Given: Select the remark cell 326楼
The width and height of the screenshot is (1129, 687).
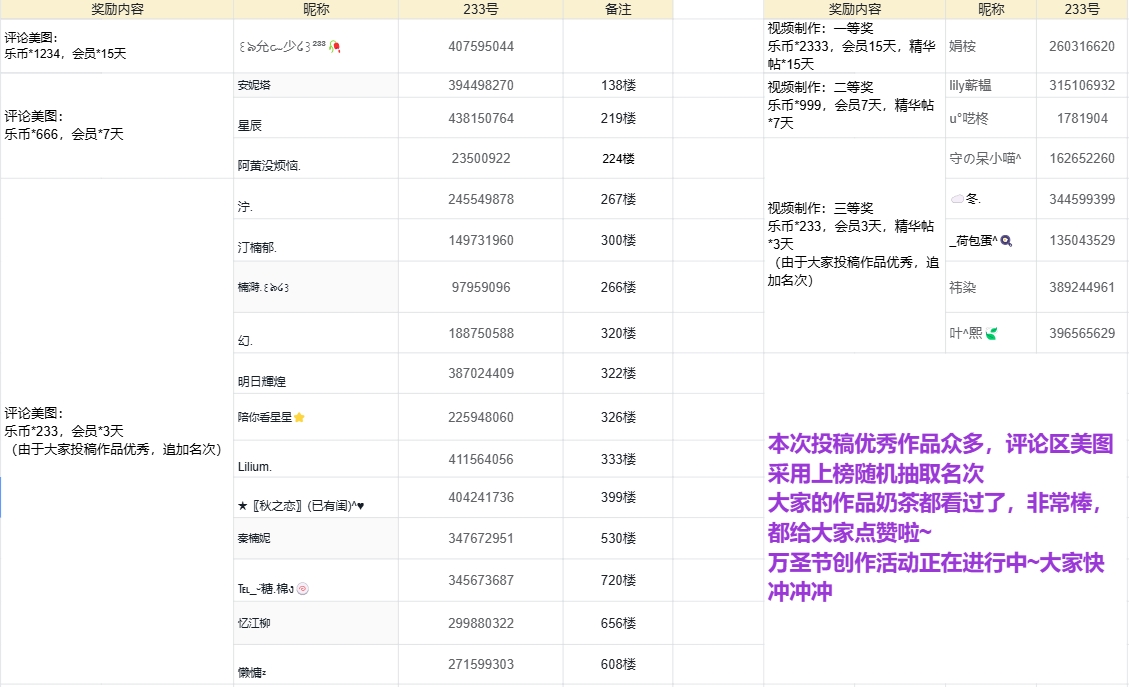Looking at the screenshot, I should click(x=618, y=417).
